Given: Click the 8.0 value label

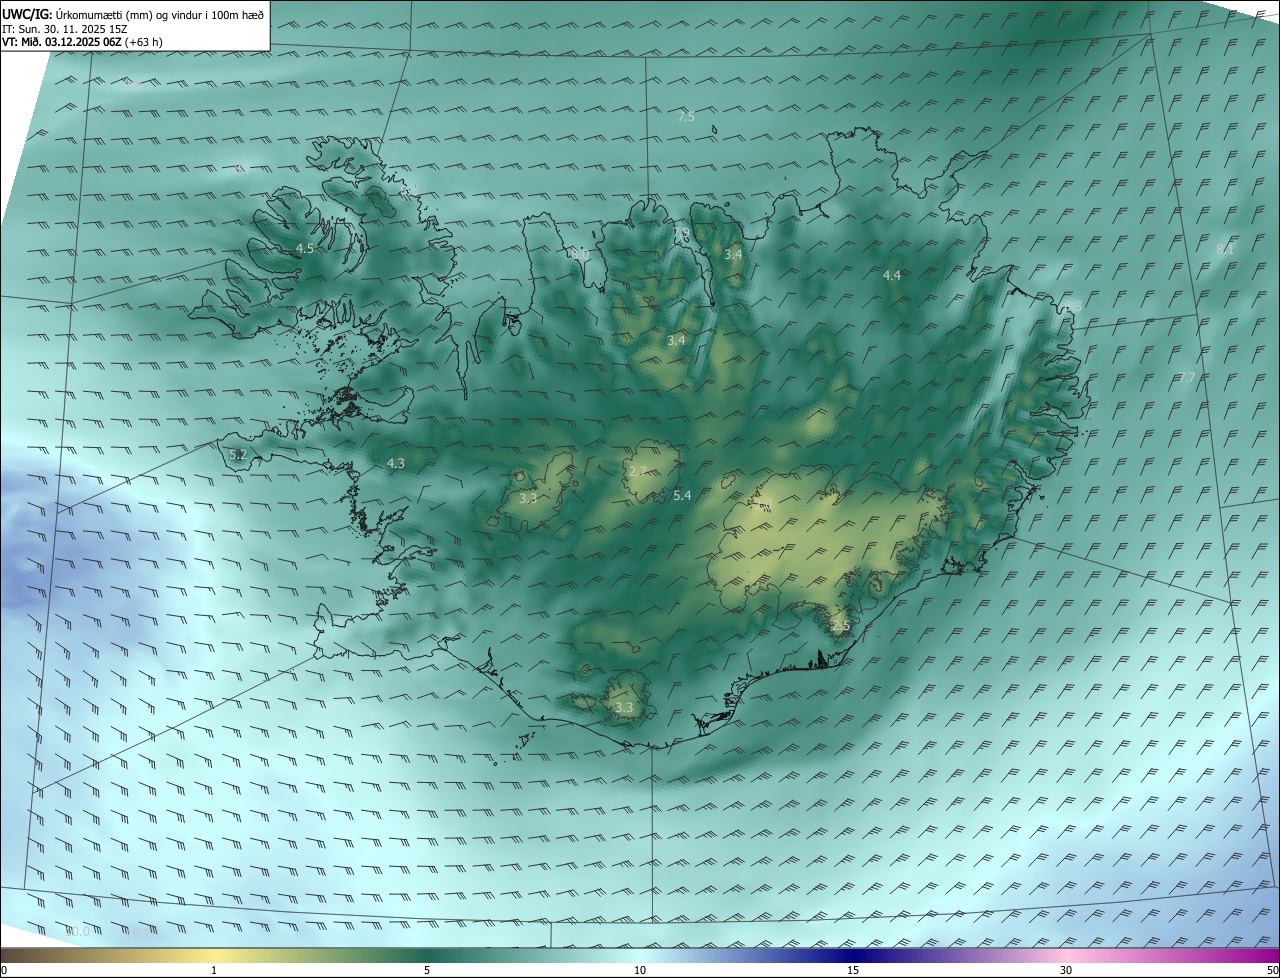Looking at the screenshot, I should click(x=579, y=255).
